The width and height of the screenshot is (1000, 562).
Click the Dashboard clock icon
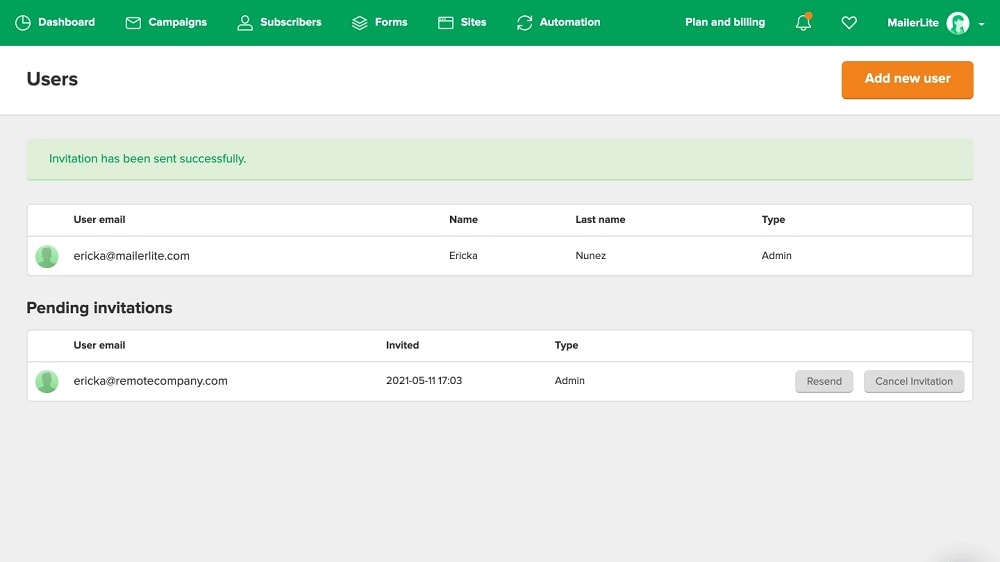pyautogui.click(x=23, y=23)
